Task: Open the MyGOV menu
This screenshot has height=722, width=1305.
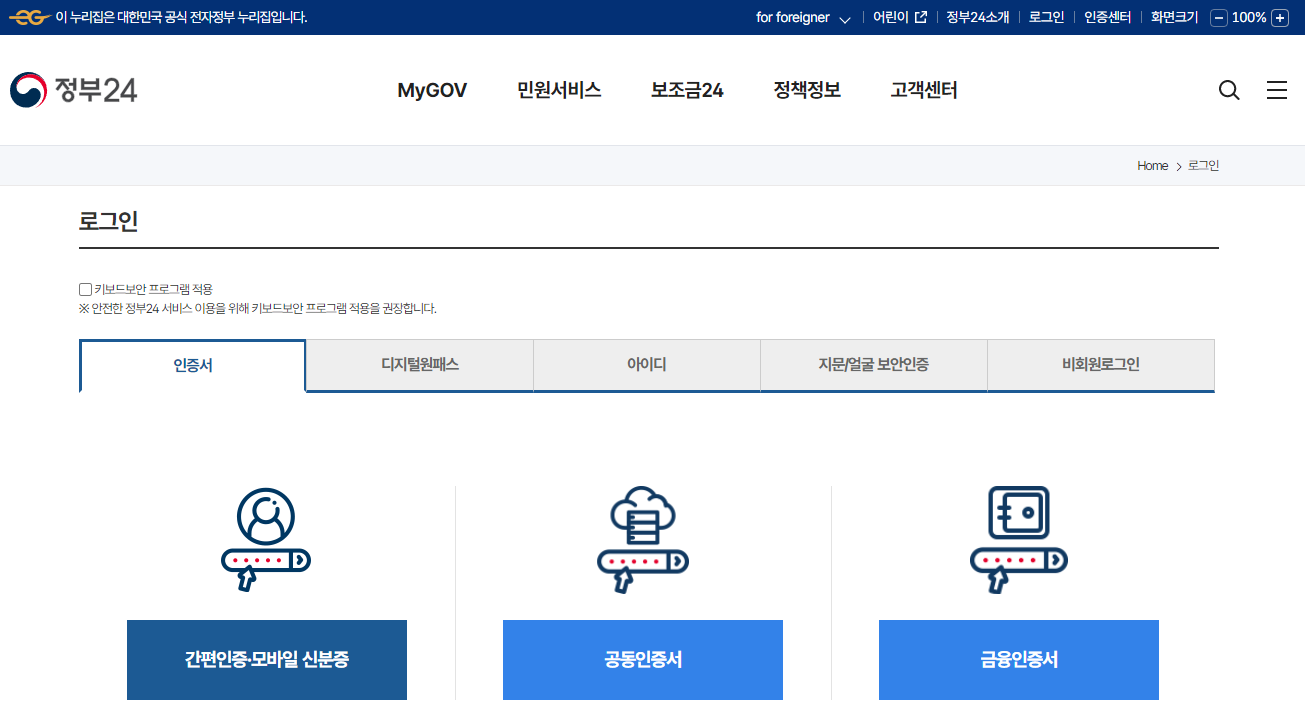Action: (431, 90)
